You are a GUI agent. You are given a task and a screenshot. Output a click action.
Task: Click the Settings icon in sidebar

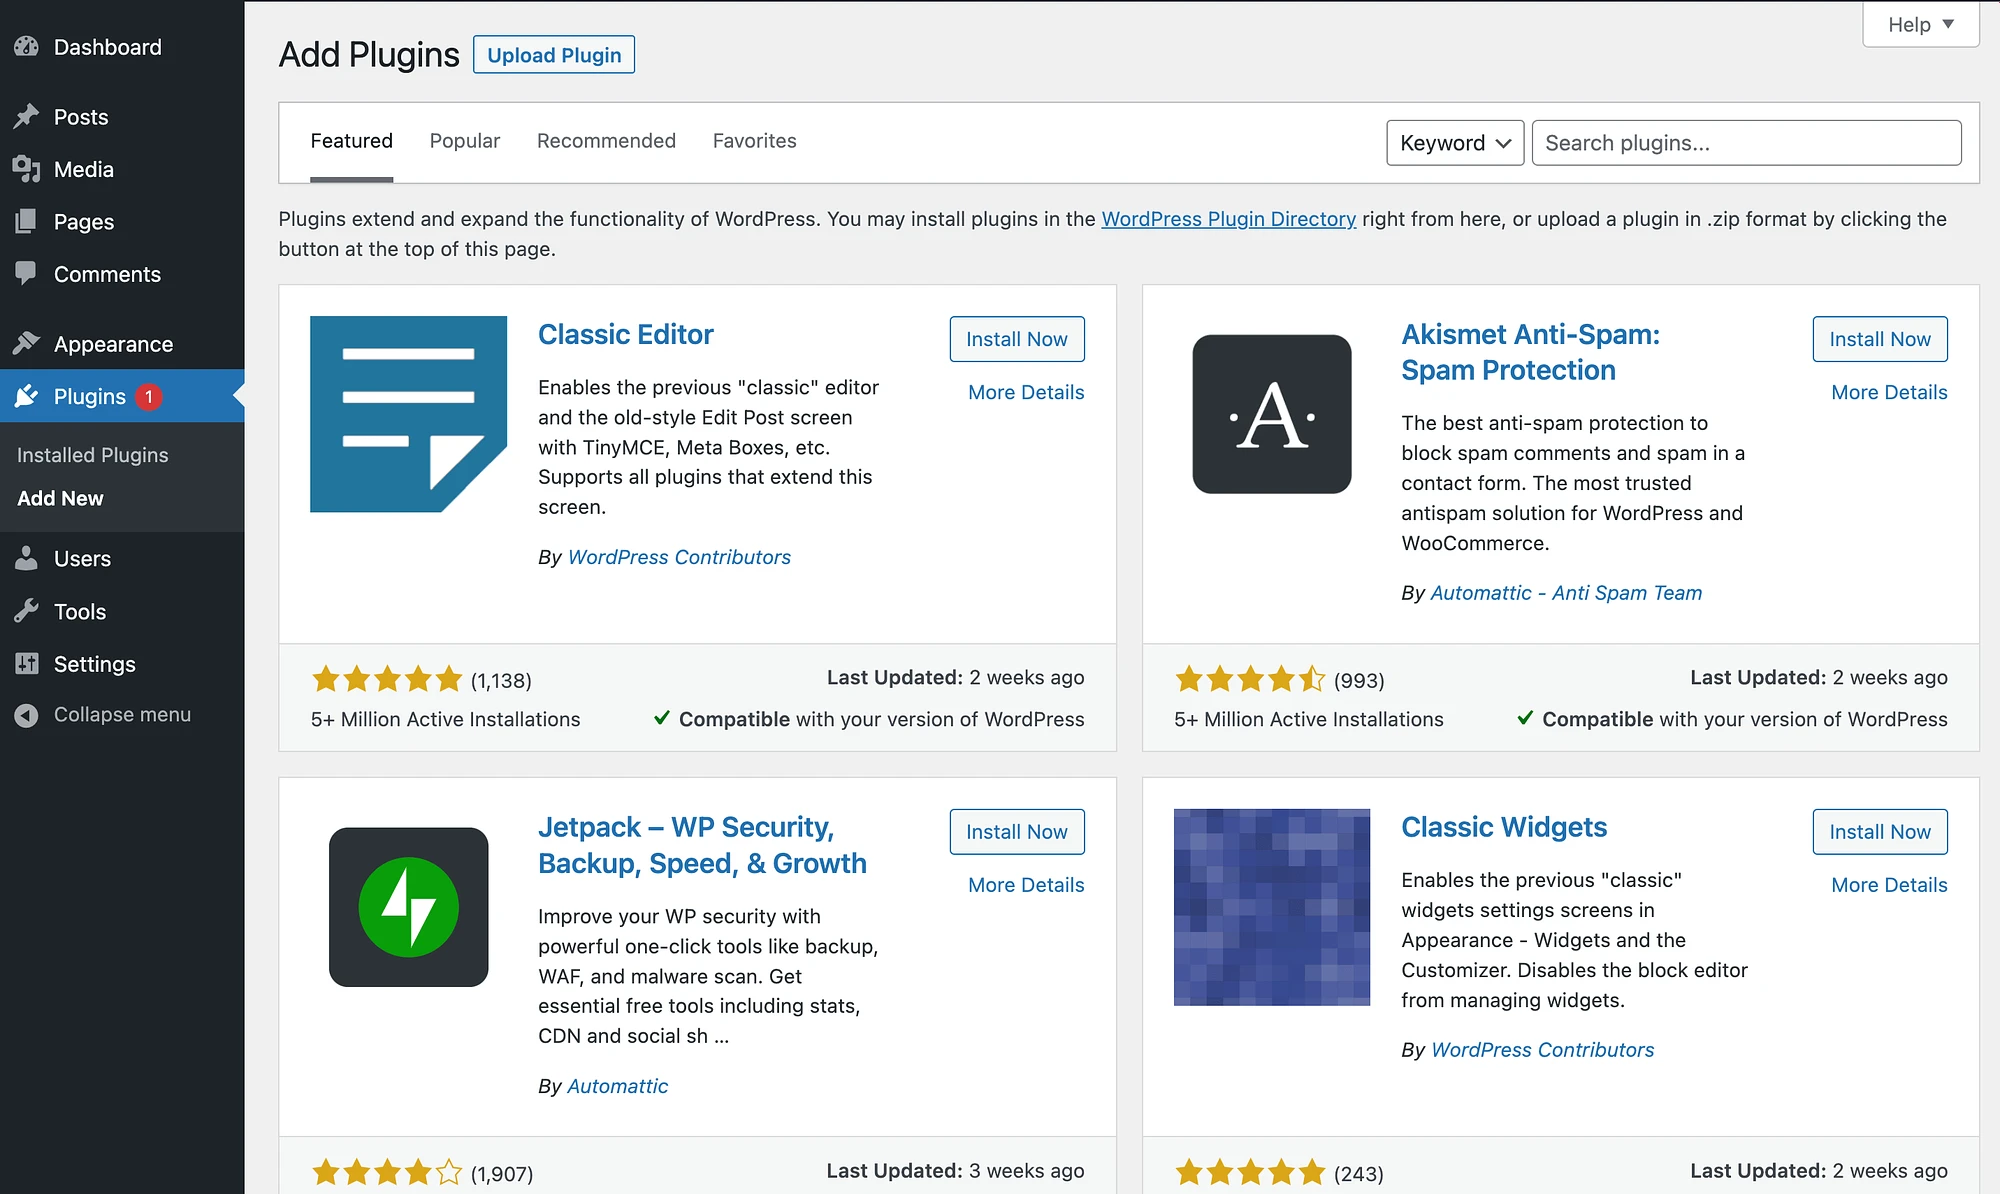[x=27, y=662]
